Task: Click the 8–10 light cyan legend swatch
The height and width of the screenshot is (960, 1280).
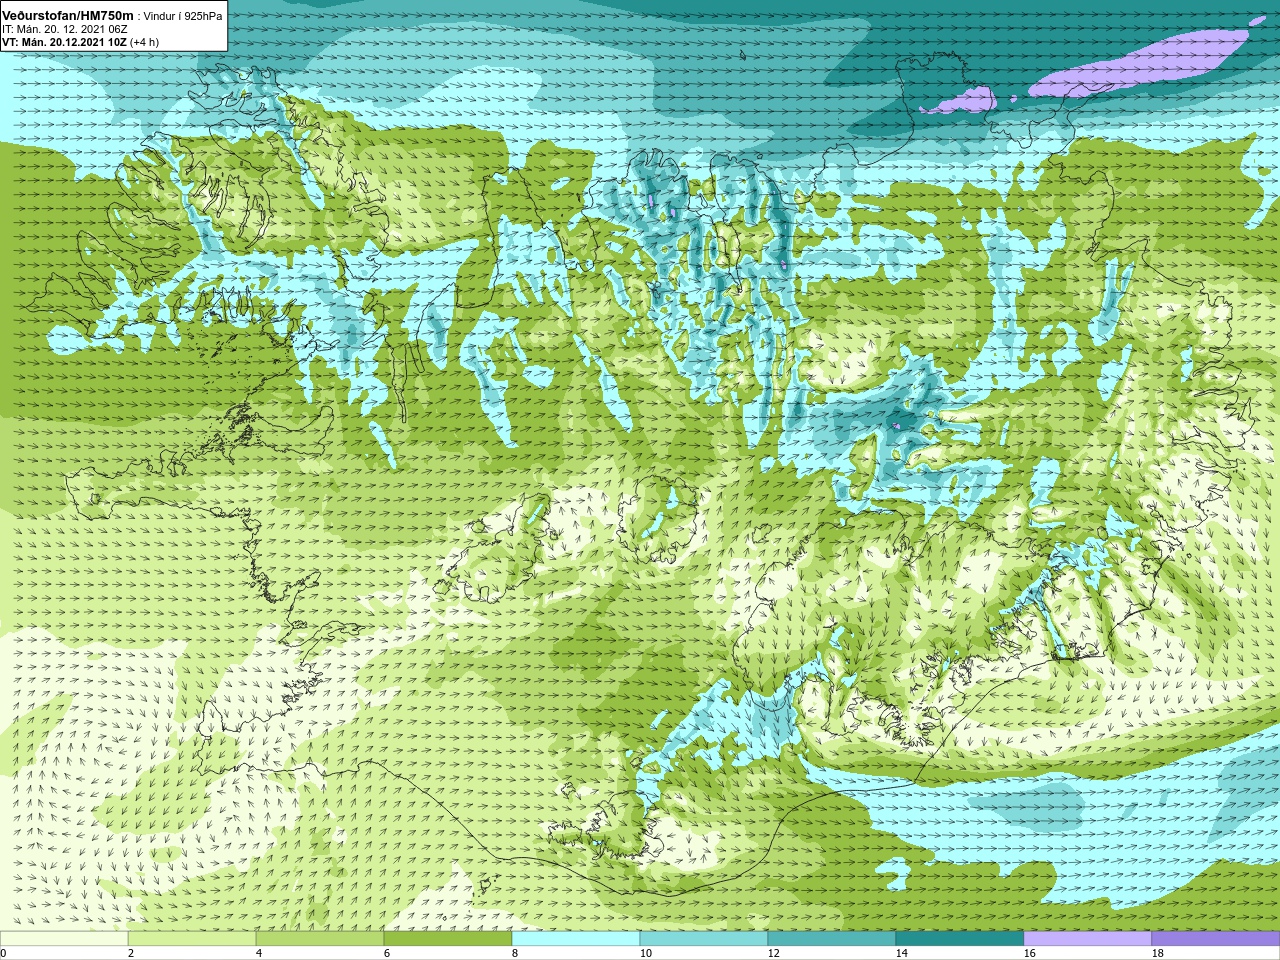Action: tap(576, 939)
